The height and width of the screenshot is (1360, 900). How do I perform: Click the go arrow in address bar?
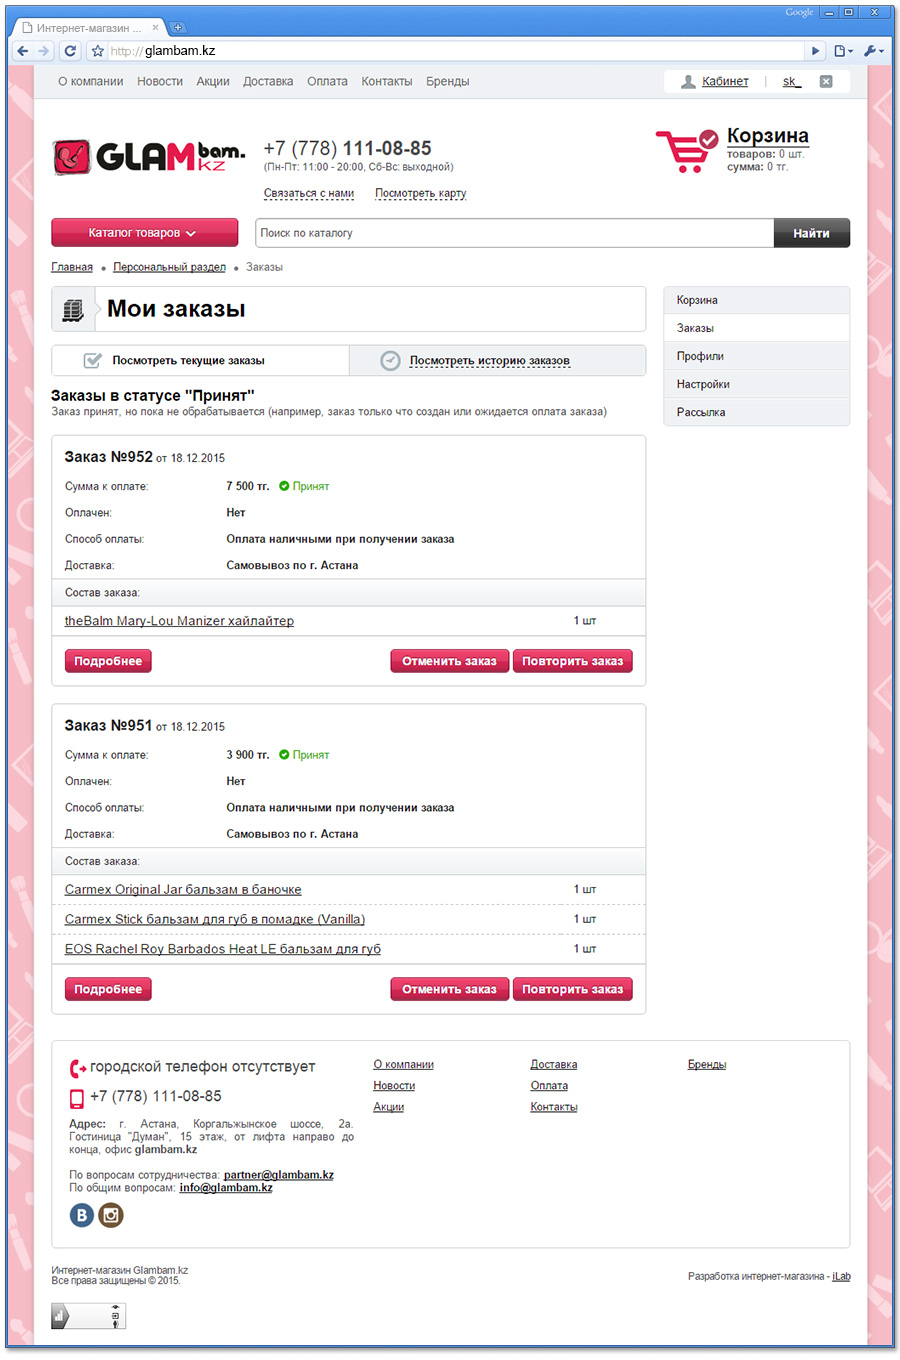(x=816, y=51)
